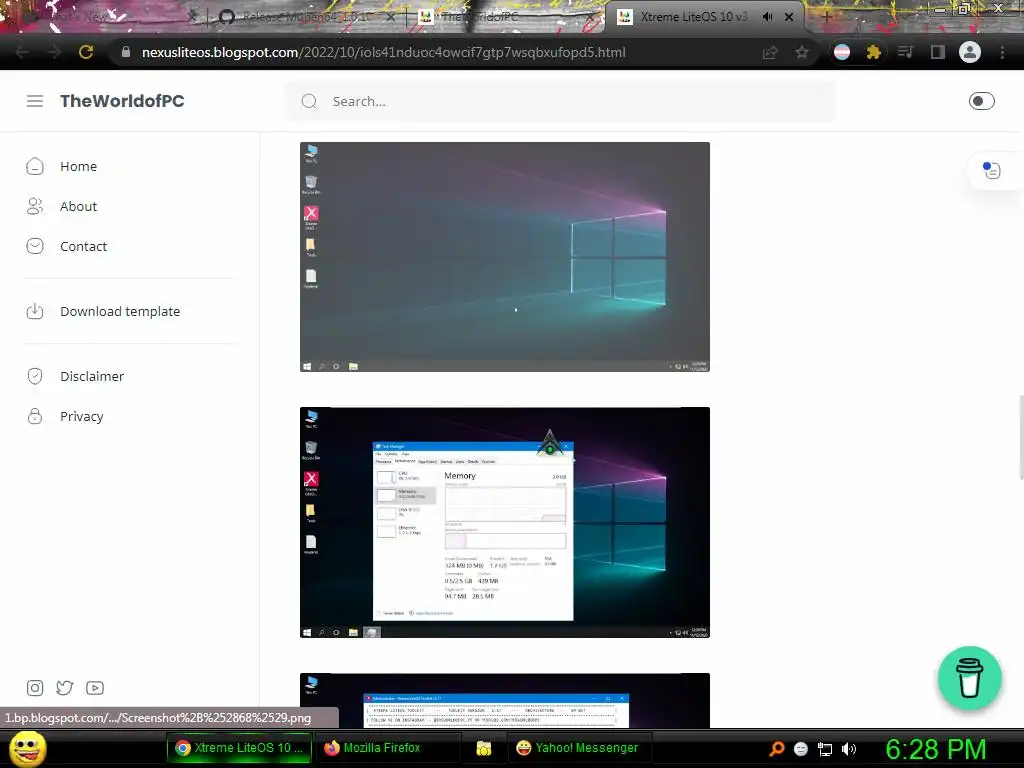Open the Chrome three-dot menu
Screen dimensions: 1024x768
[1002, 52]
